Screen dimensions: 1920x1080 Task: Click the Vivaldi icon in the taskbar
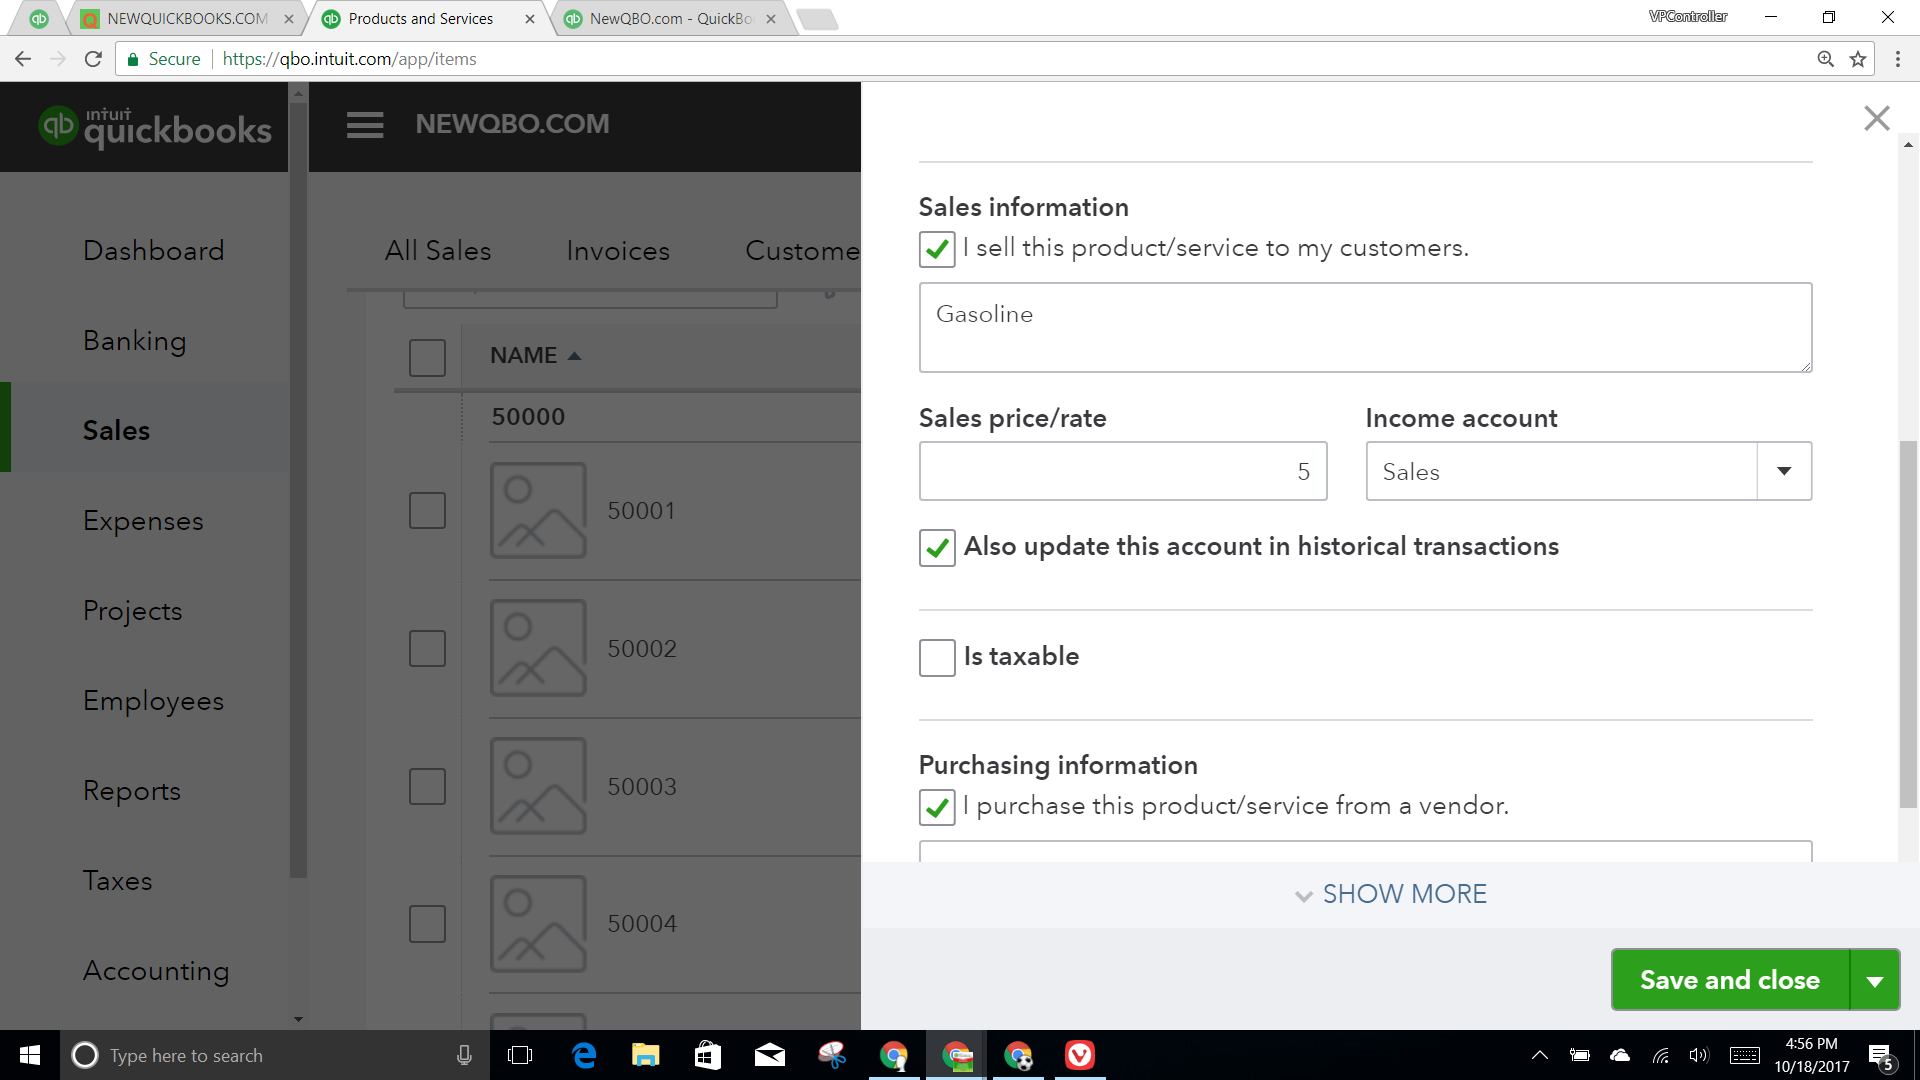[x=1080, y=1055]
